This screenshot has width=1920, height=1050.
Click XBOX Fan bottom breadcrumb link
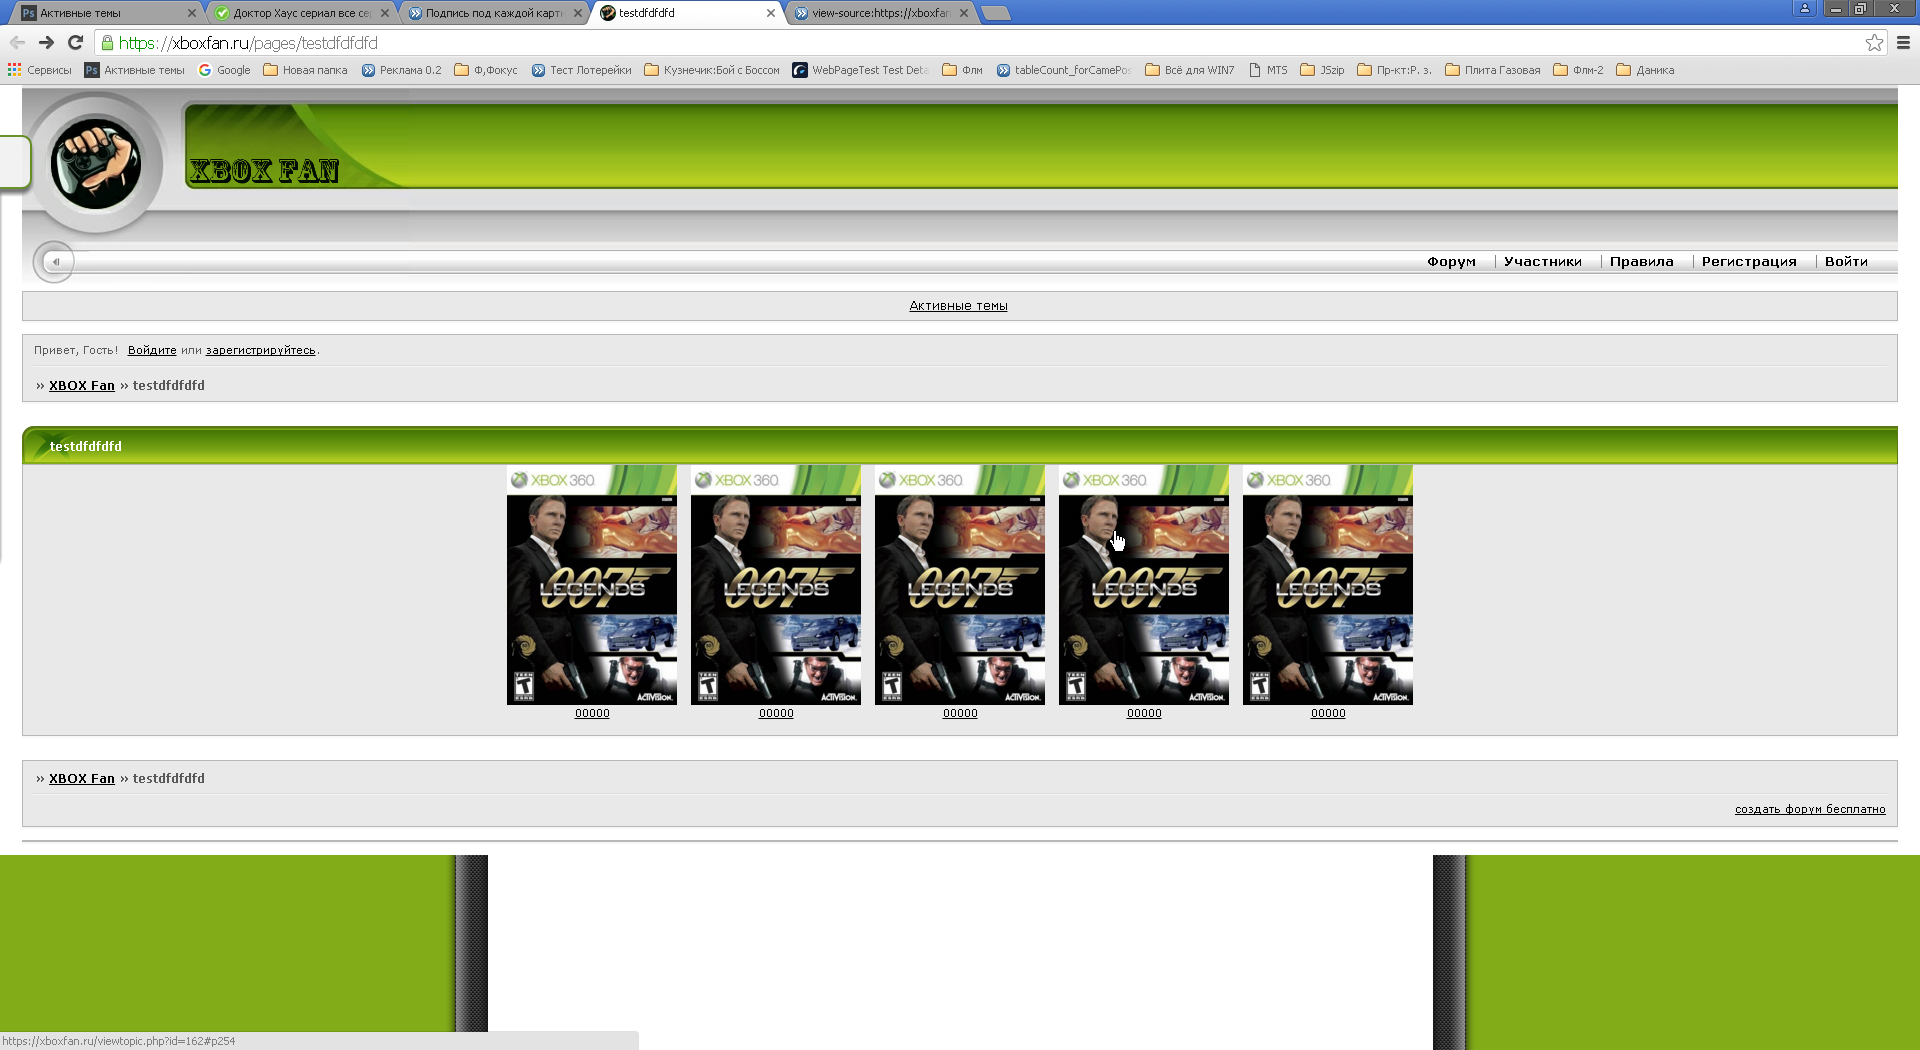coord(82,778)
